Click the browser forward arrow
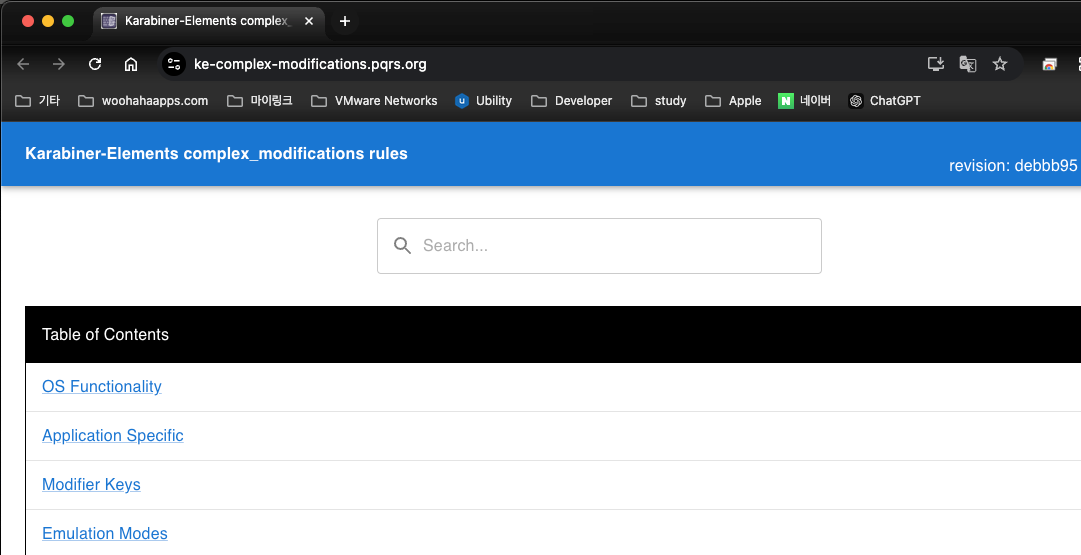The height and width of the screenshot is (555, 1081). (59, 64)
